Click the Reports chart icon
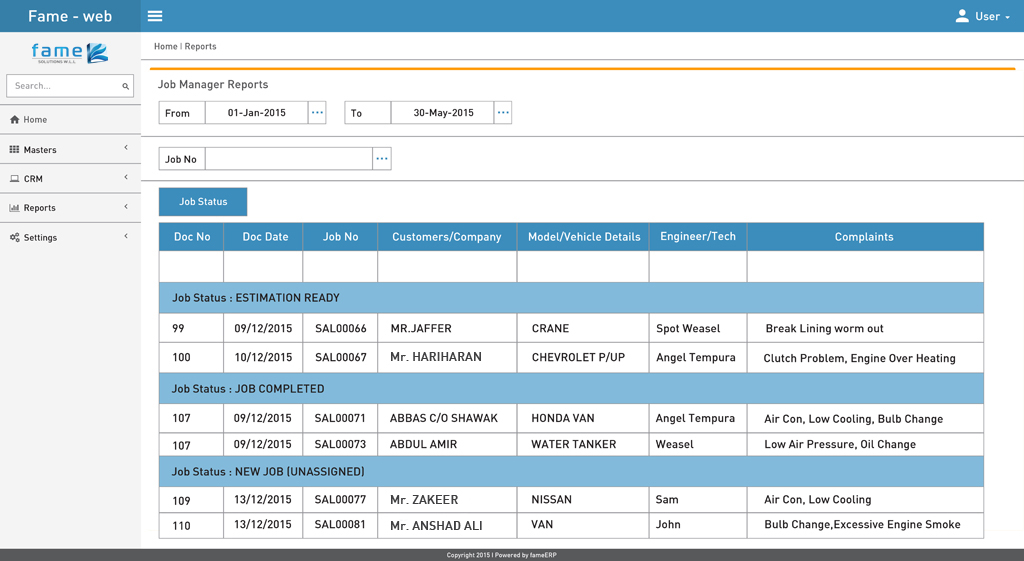 [x=14, y=208]
